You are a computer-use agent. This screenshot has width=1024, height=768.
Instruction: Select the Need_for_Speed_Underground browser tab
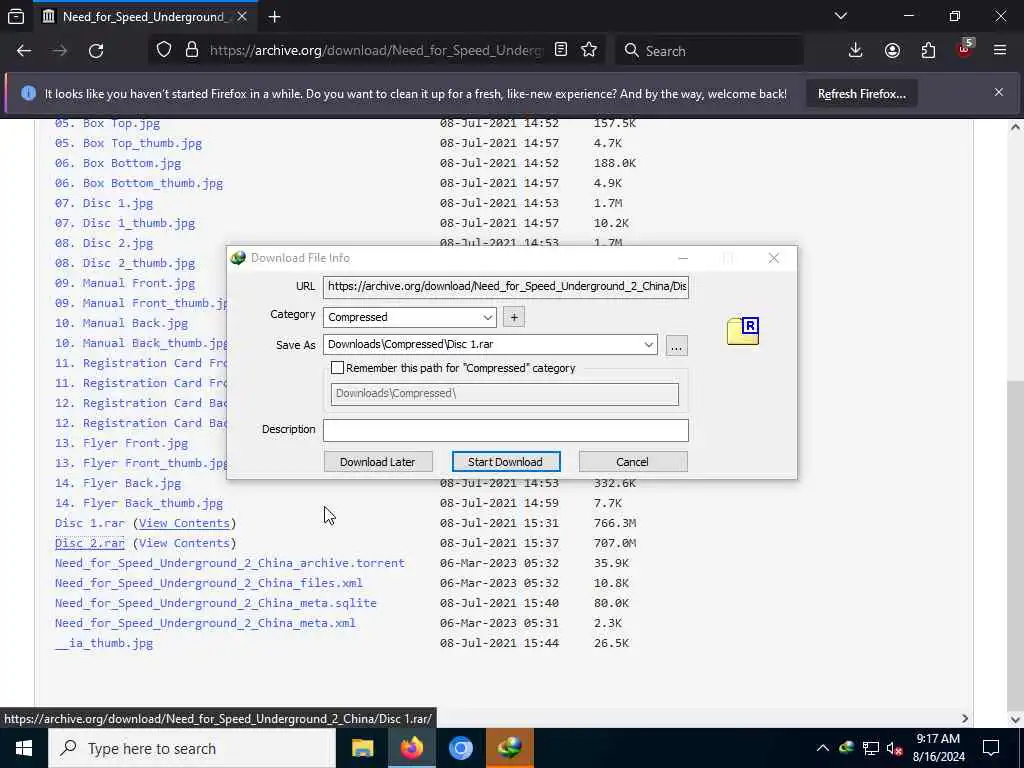pyautogui.click(x=145, y=17)
